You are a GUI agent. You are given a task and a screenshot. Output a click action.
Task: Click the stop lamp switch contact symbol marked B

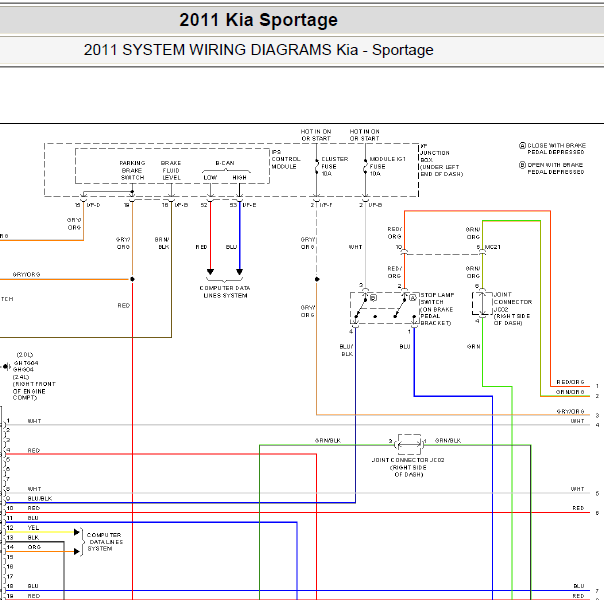(373, 298)
